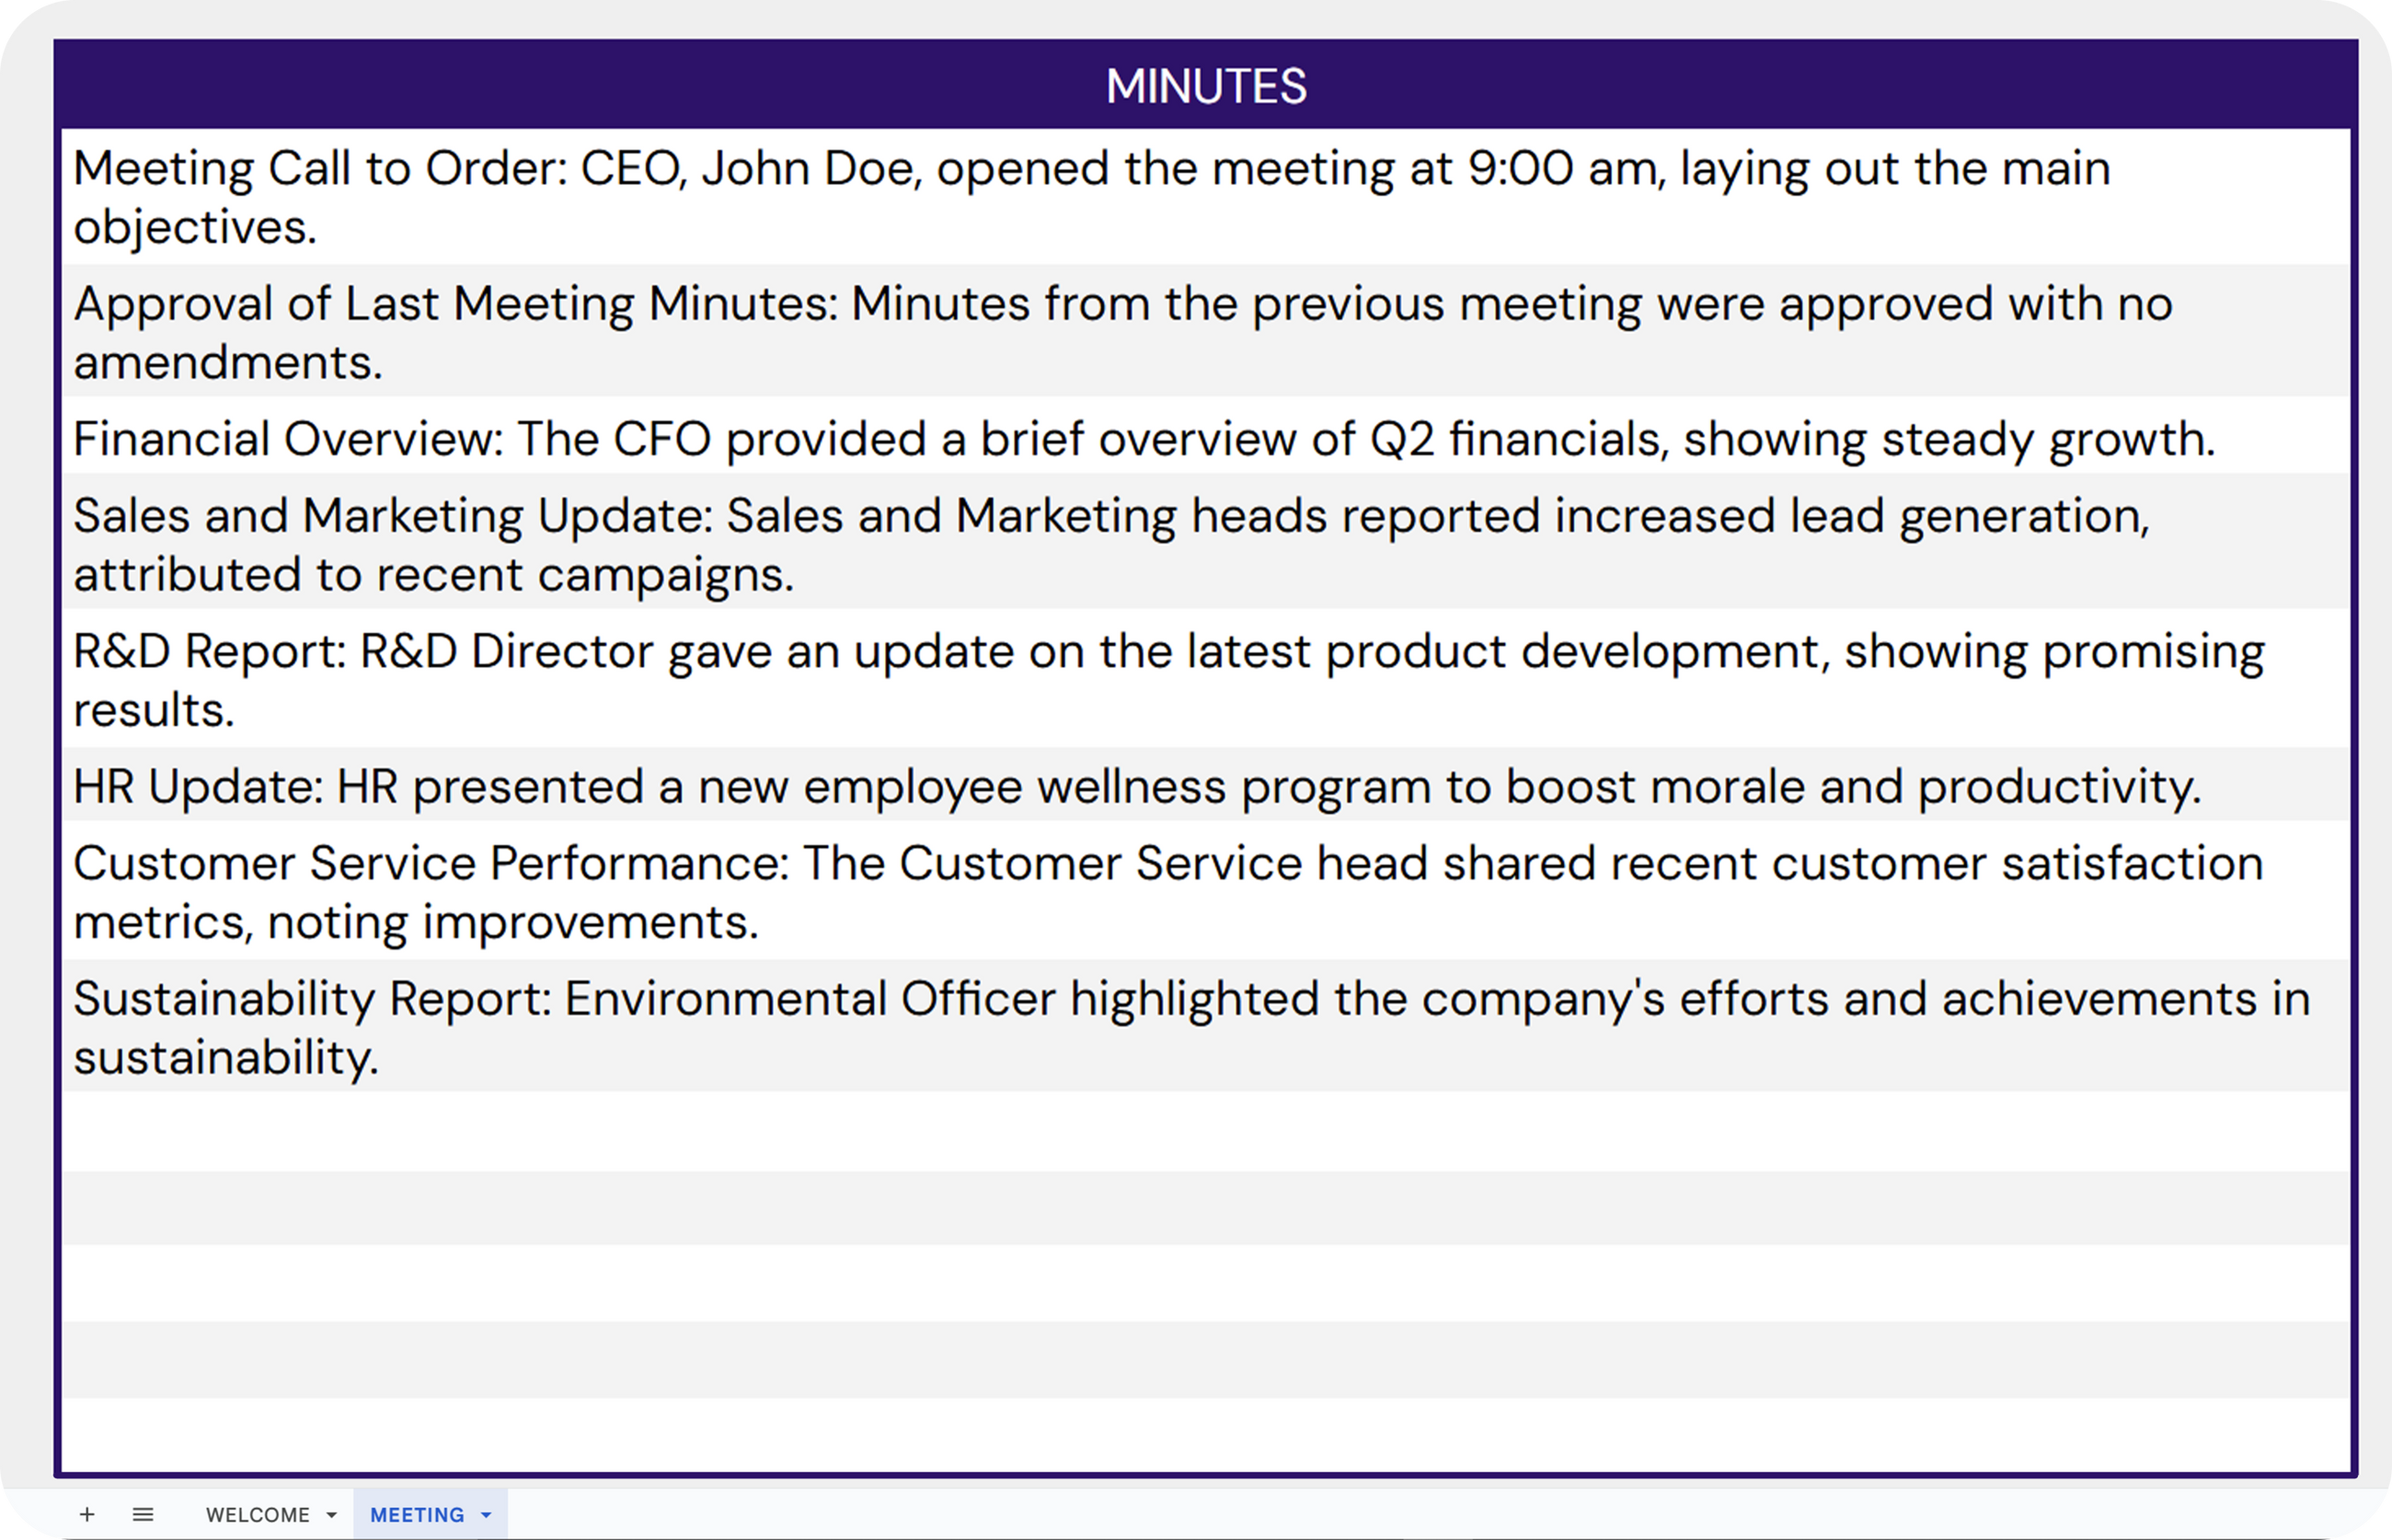
Task: Click the R&D Report row
Action: tap(1205, 680)
